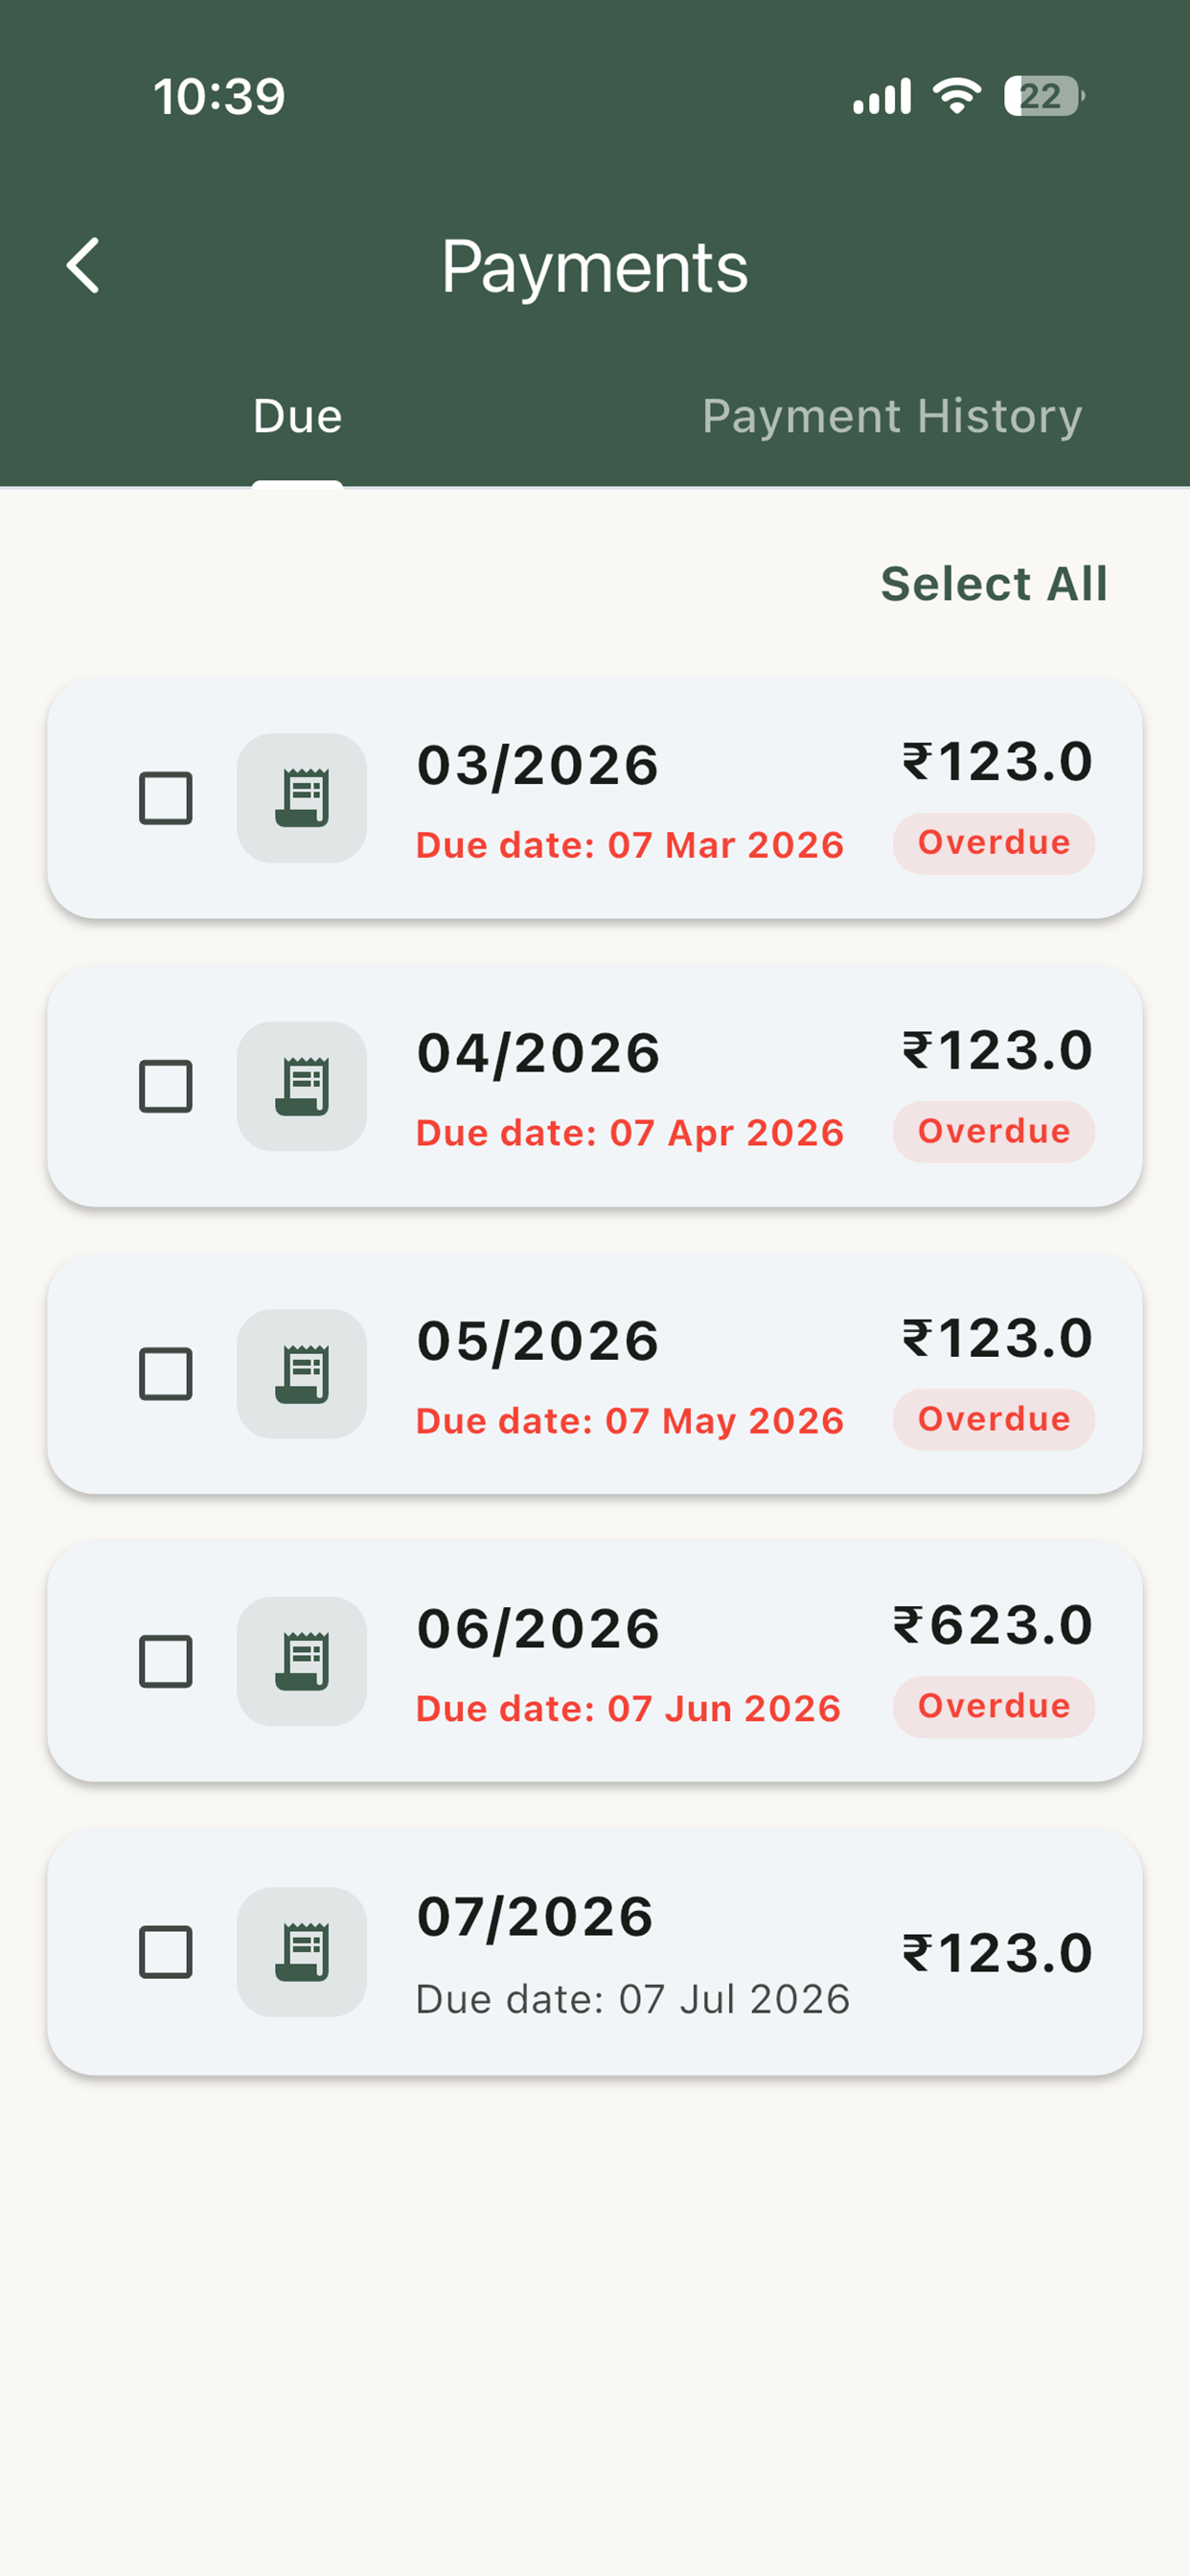Tap the Wi-Fi icon in status bar
This screenshot has height=2576, width=1190.
click(x=956, y=96)
